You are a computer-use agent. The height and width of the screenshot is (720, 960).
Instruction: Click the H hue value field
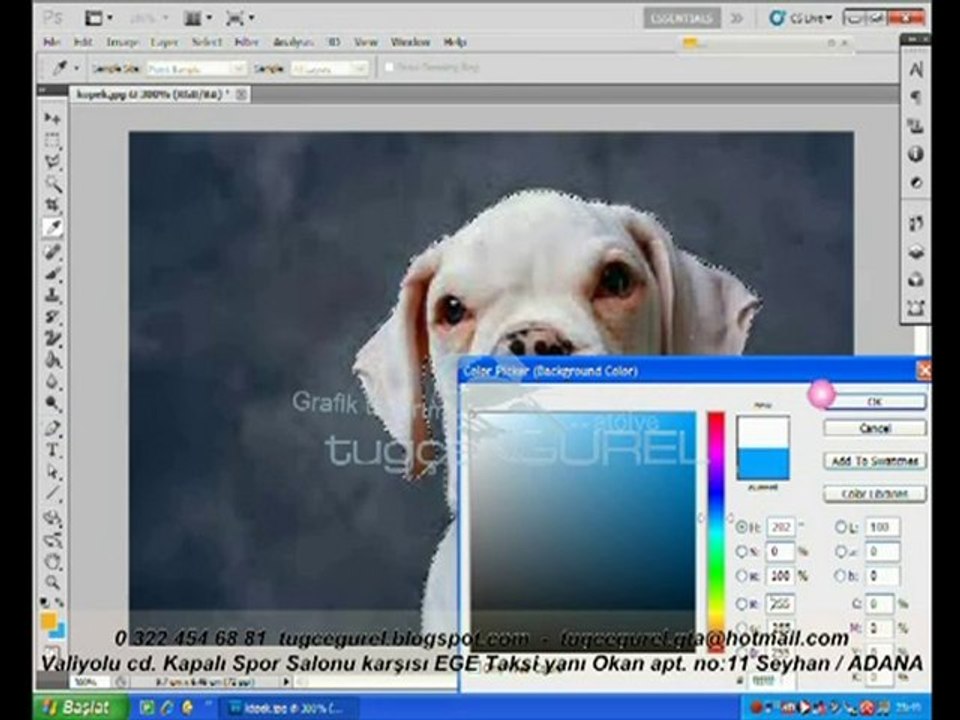780,527
